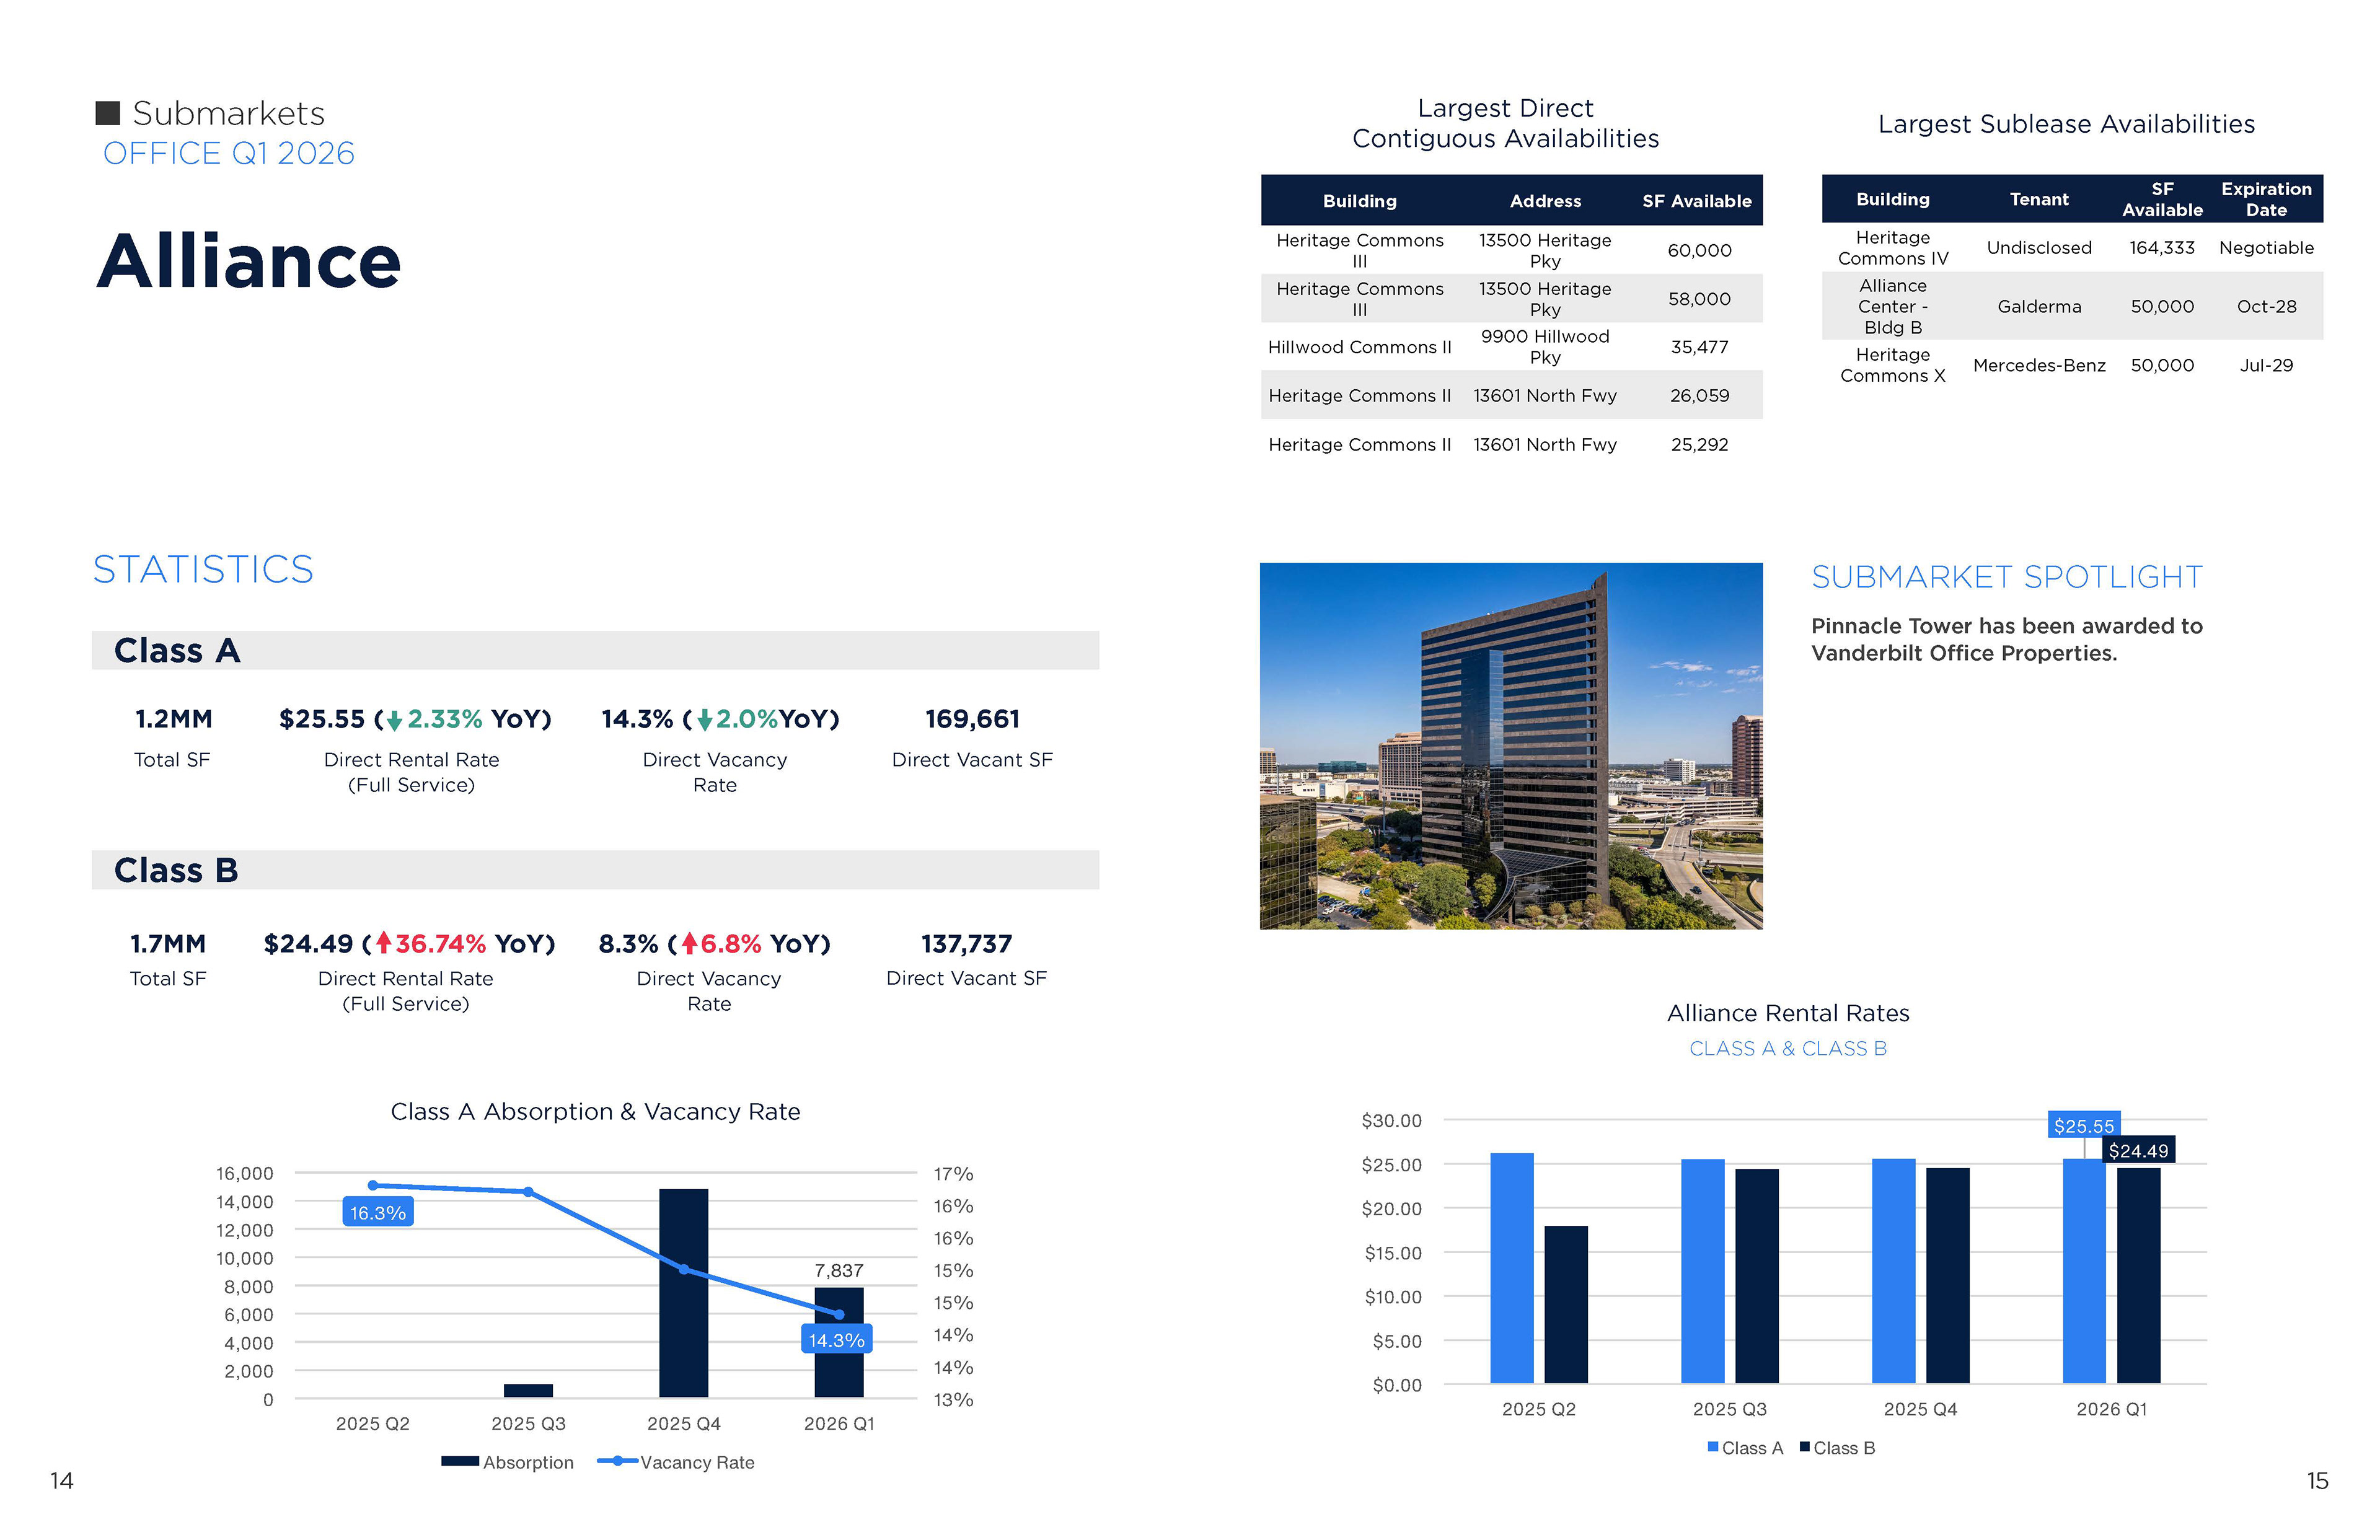Screen dimensions: 2380x1540
Task: Click the black square beside Submarkets
Action: coord(108,113)
